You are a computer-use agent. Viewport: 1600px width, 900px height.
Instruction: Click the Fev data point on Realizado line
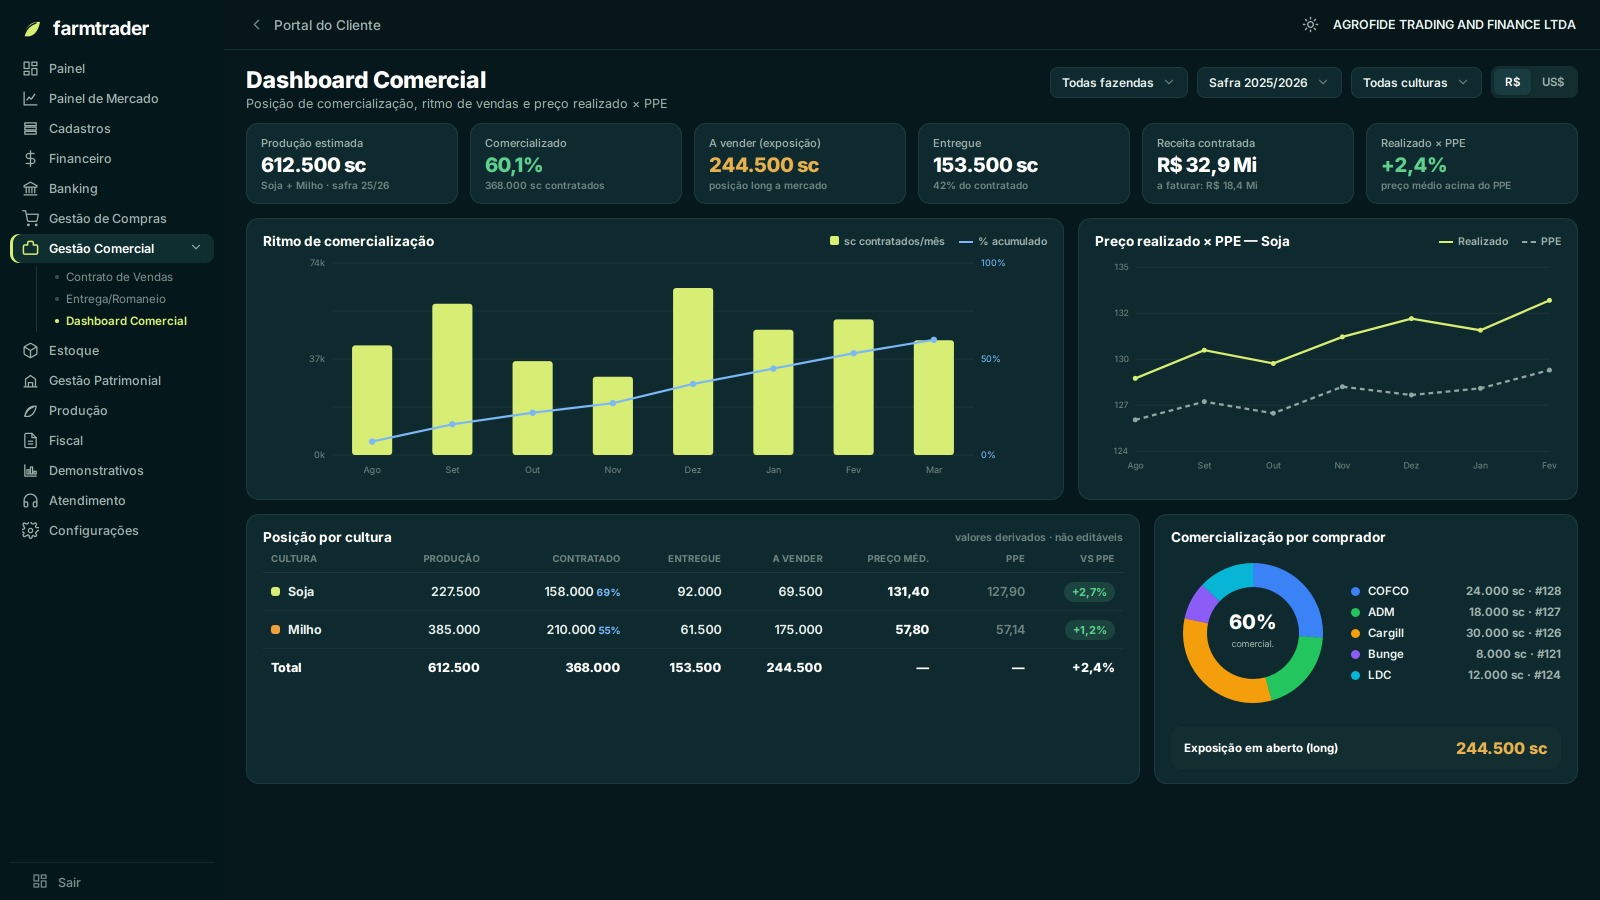pyautogui.click(x=1549, y=300)
